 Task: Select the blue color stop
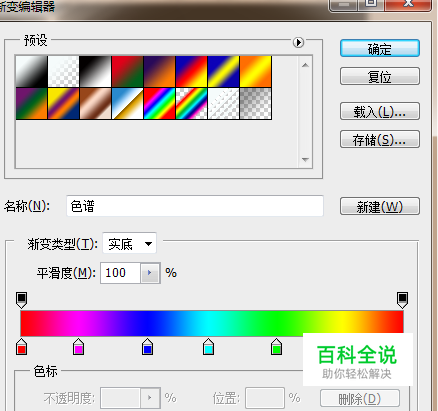(x=147, y=347)
